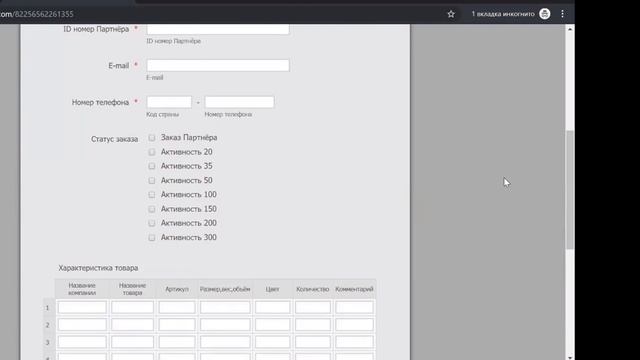Image resolution: width=640 pixels, height=360 pixels.
Task: Focus the 'Код страны' phone field
Action: point(169,102)
